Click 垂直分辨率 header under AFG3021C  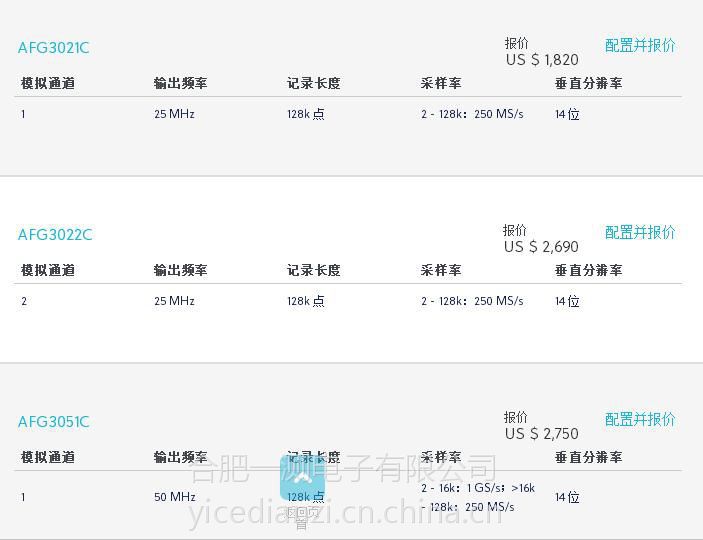tap(588, 83)
